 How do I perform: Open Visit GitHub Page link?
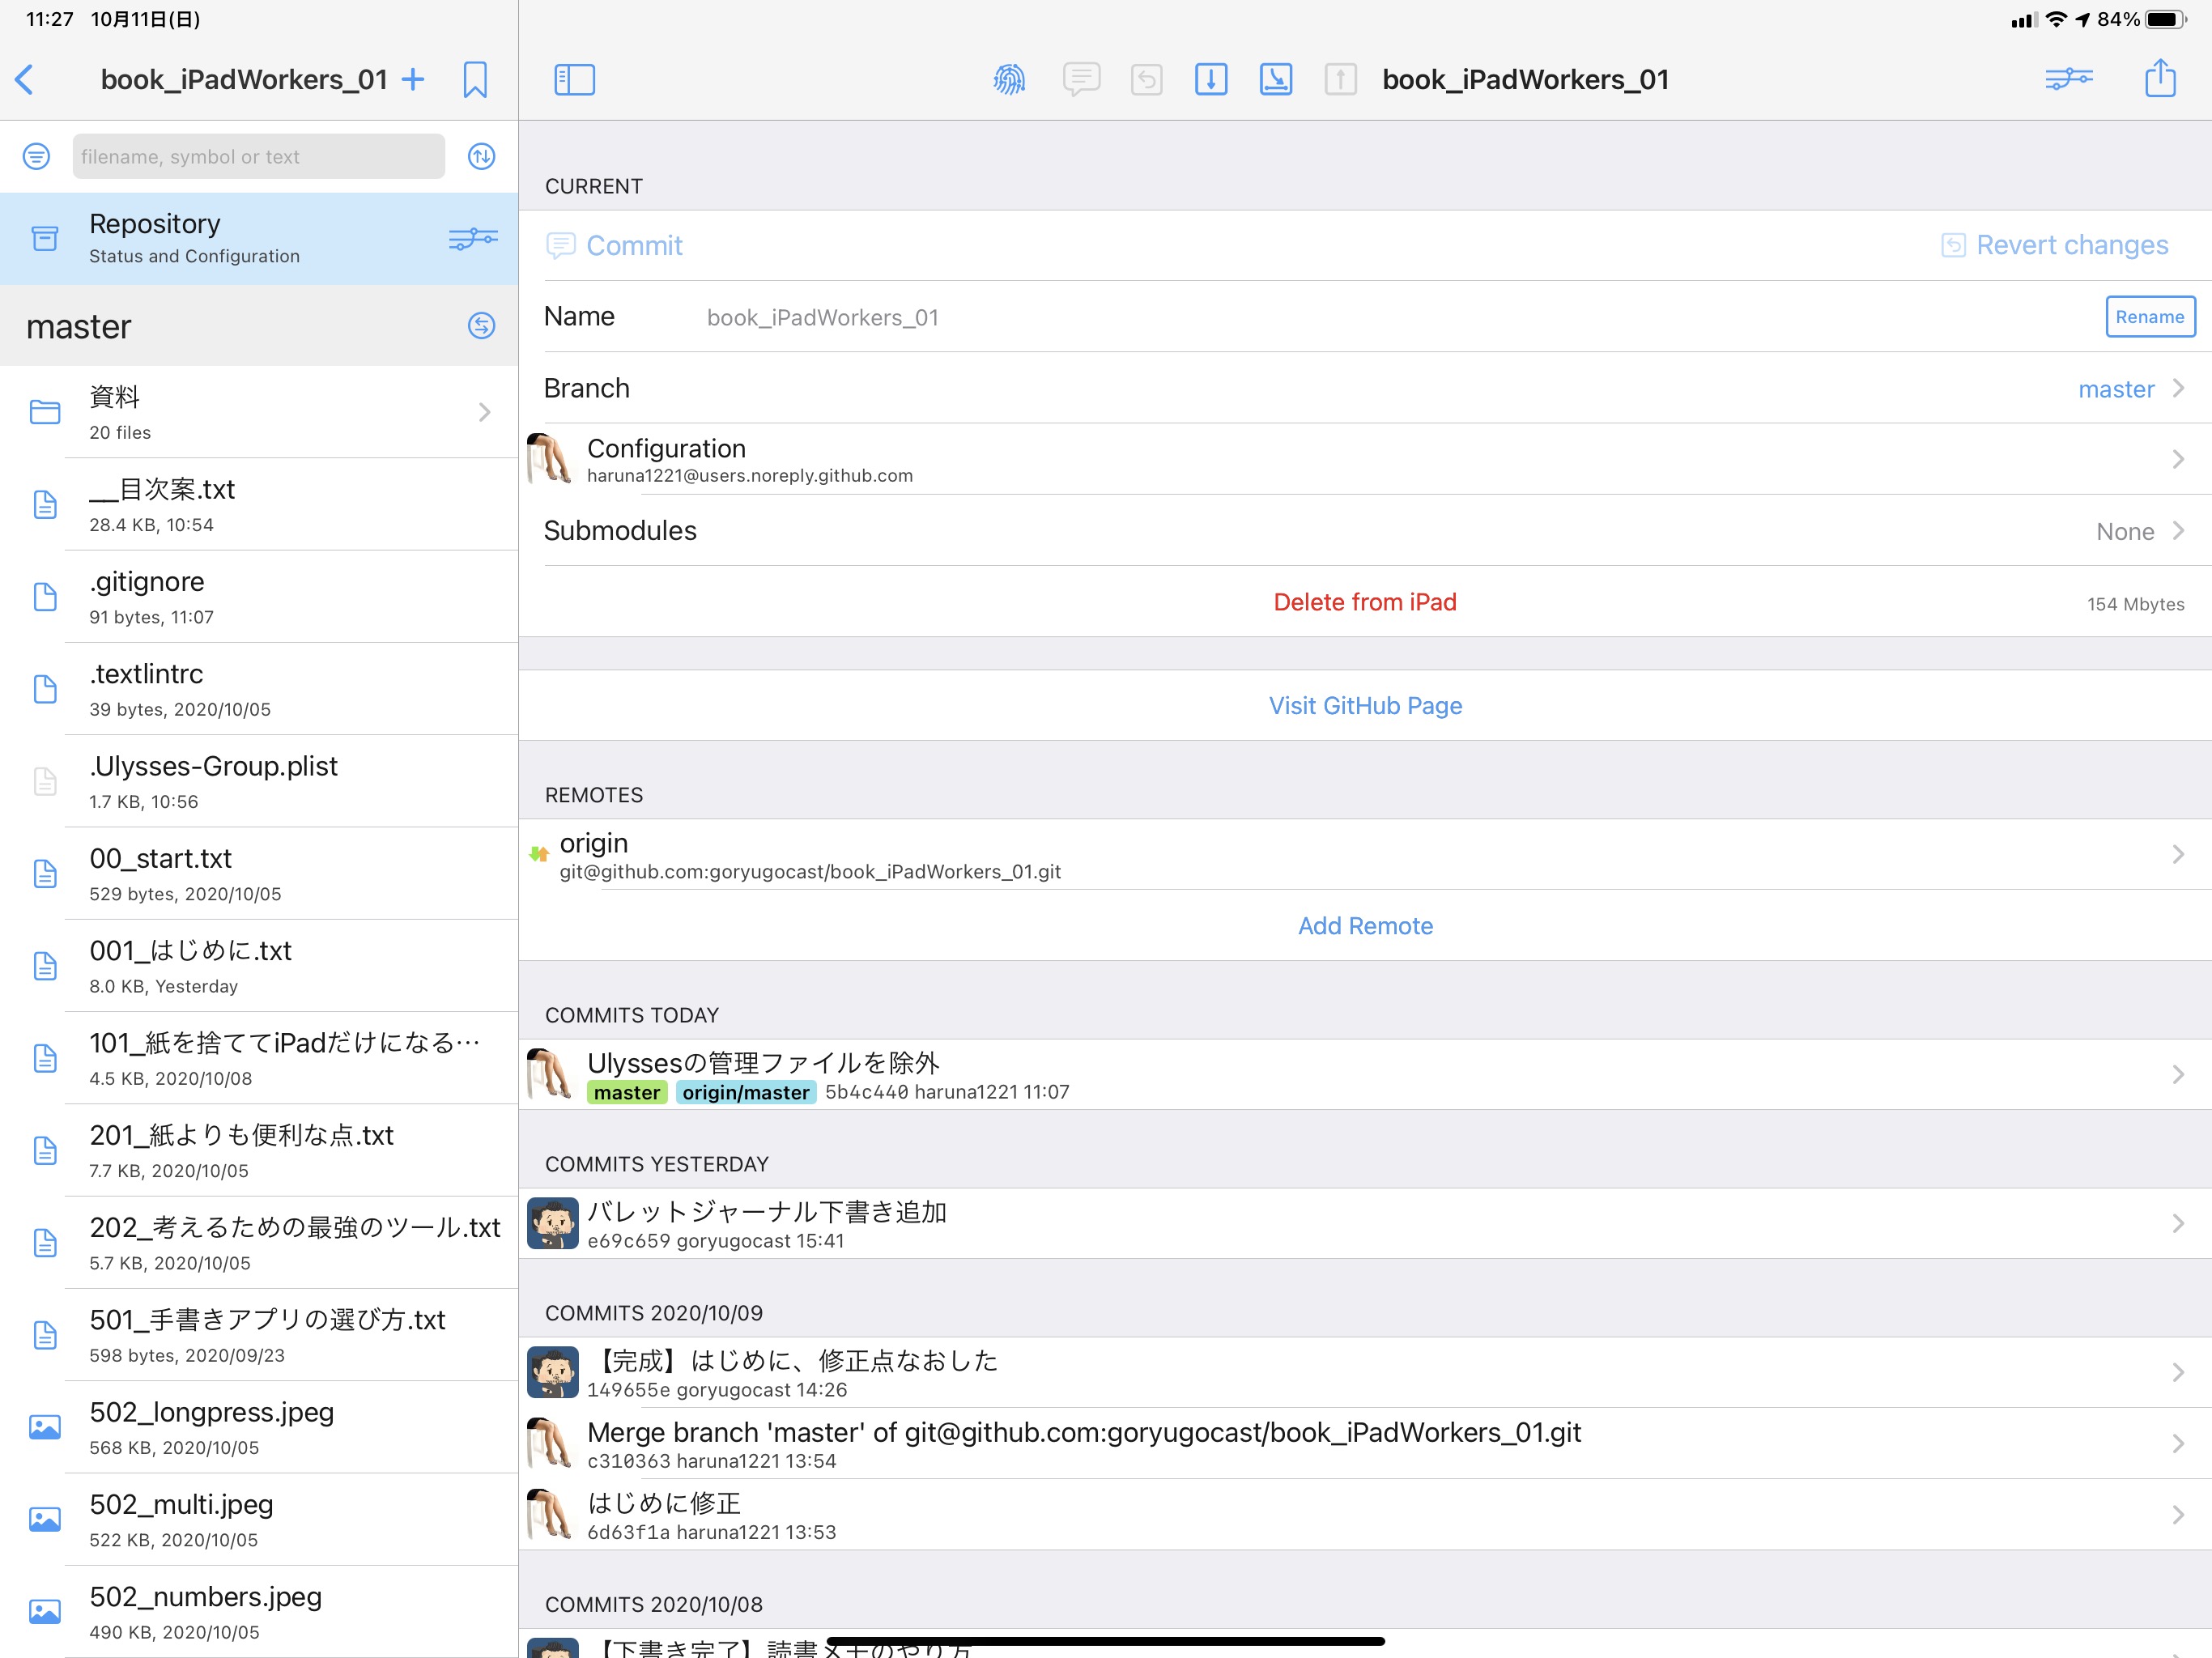(1365, 706)
